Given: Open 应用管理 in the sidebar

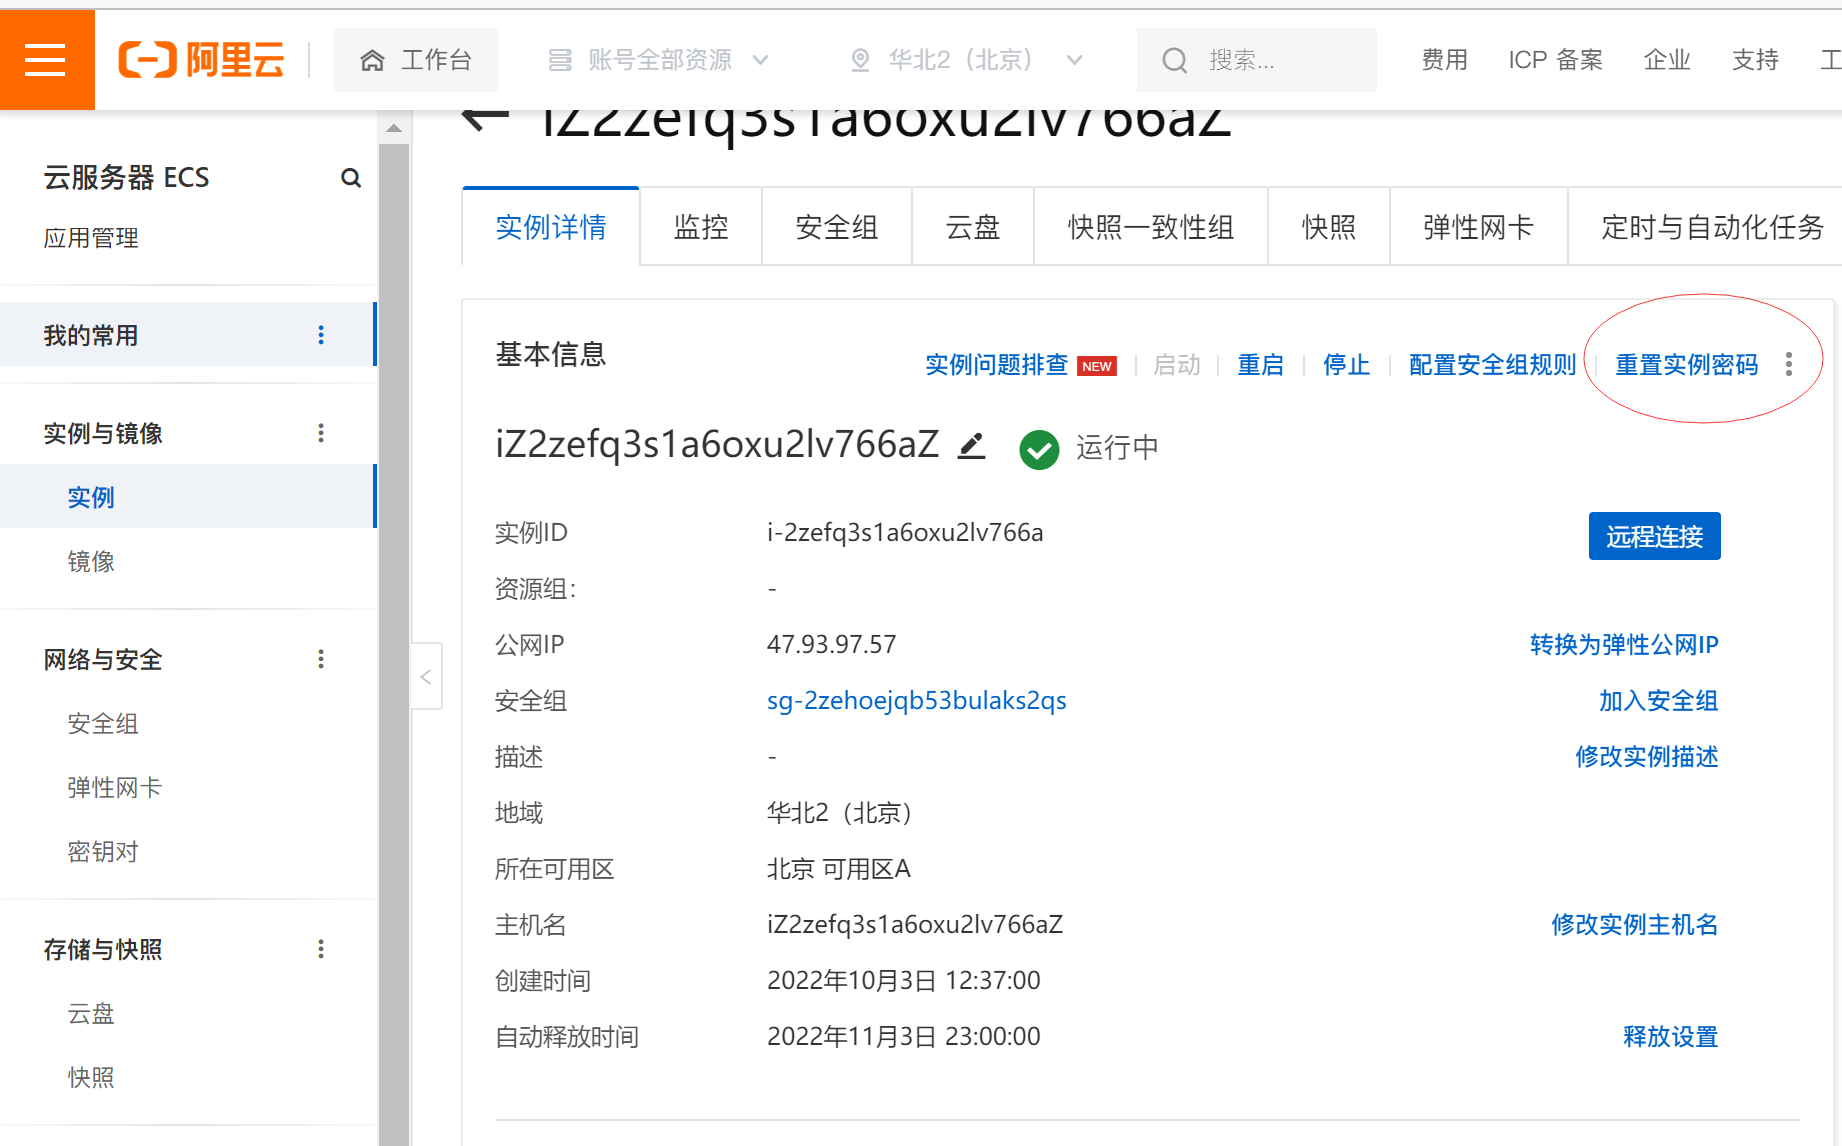Looking at the screenshot, I should pyautogui.click(x=91, y=238).
